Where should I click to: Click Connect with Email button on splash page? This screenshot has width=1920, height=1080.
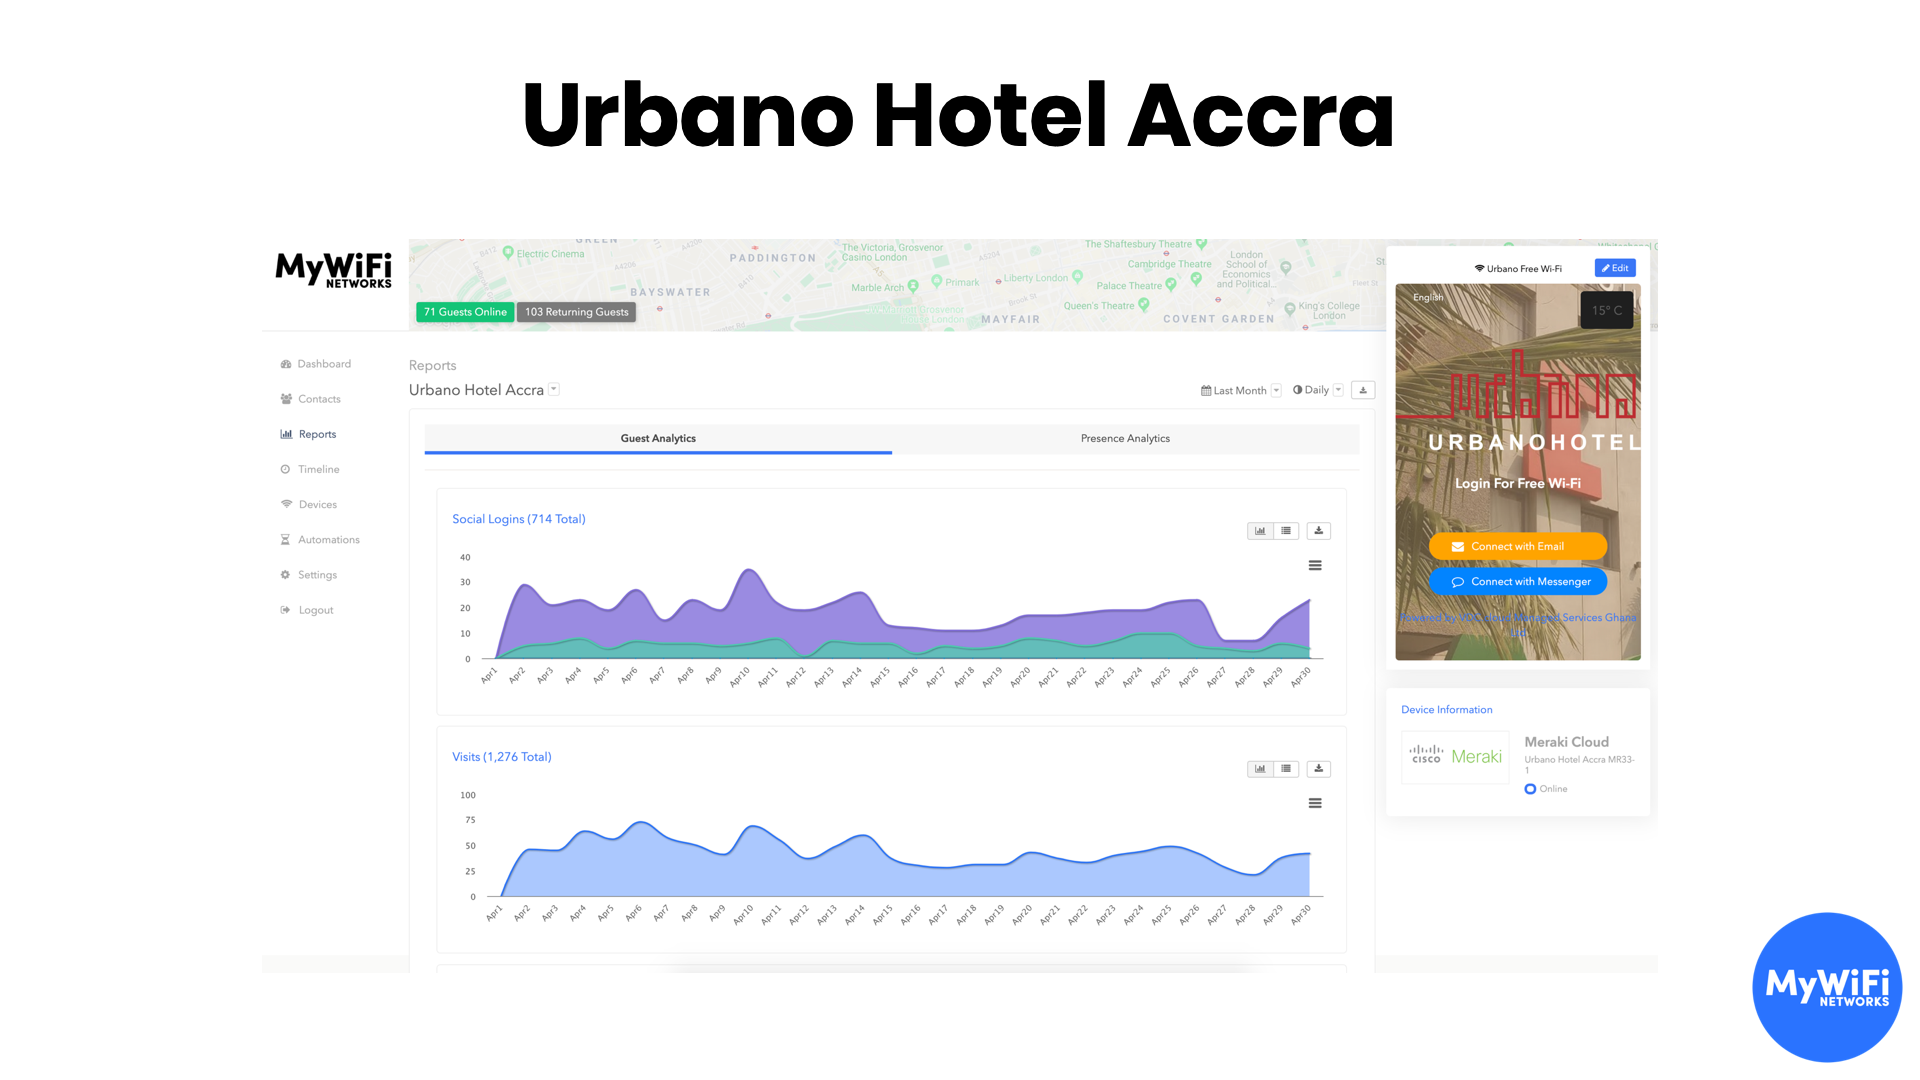1518,545
